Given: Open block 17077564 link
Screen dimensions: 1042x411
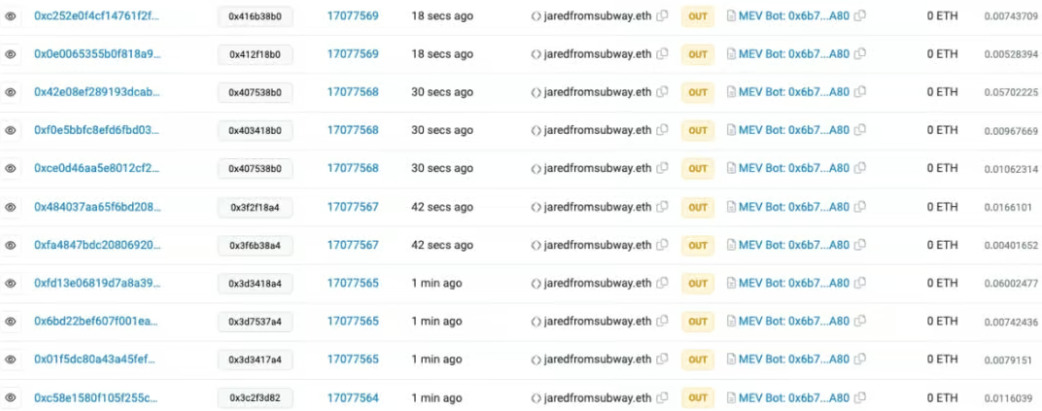Looking at the screenshot, I should [x=352, y=398].
